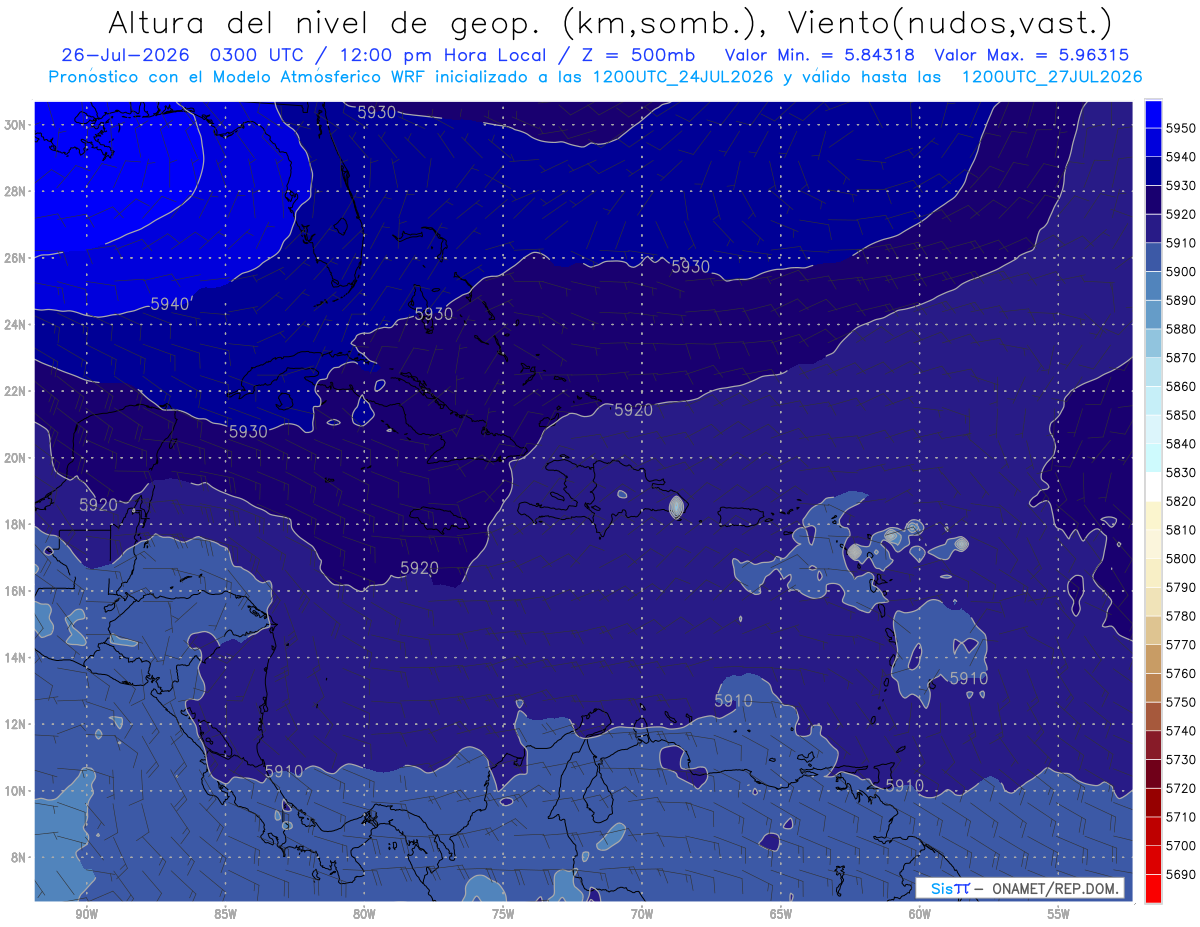Click the 70W longitude axis label
This screenshot has width=1200, height=927.
[642, 914]
